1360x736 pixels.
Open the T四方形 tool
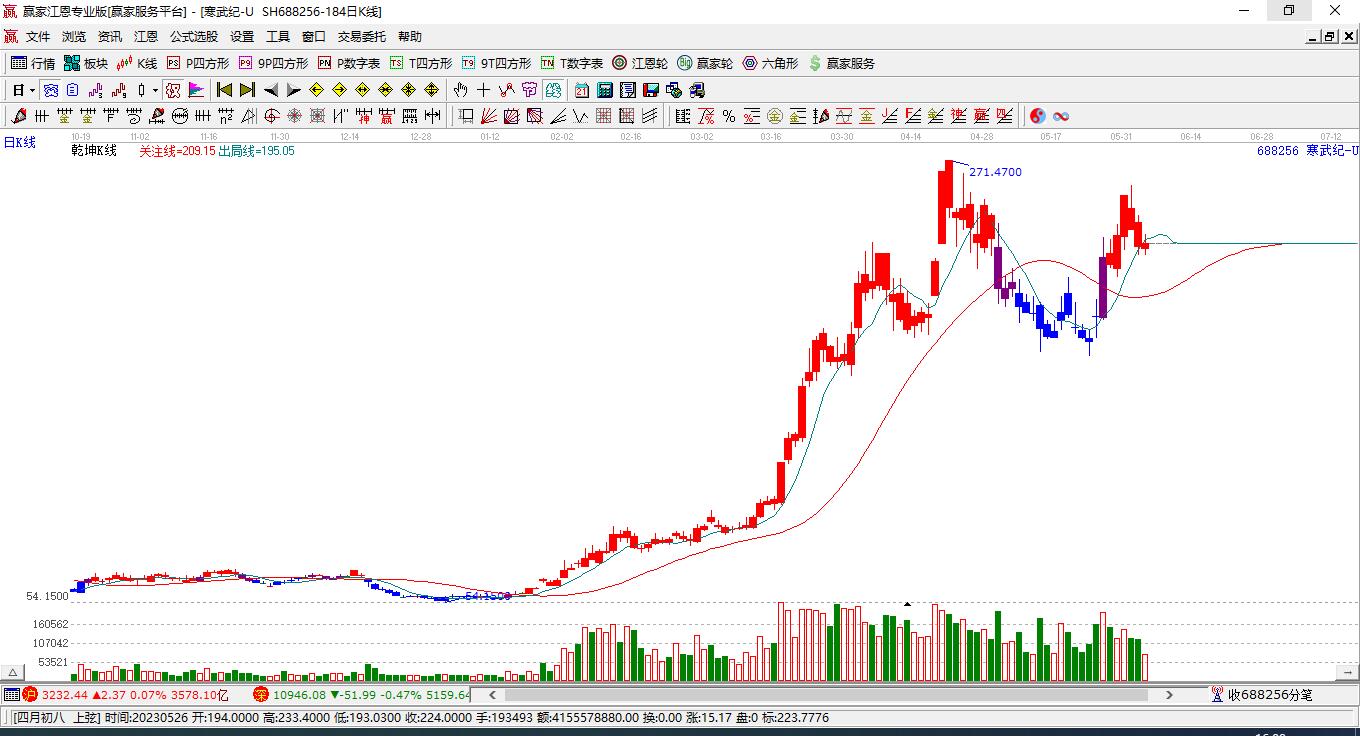[421, 63]
